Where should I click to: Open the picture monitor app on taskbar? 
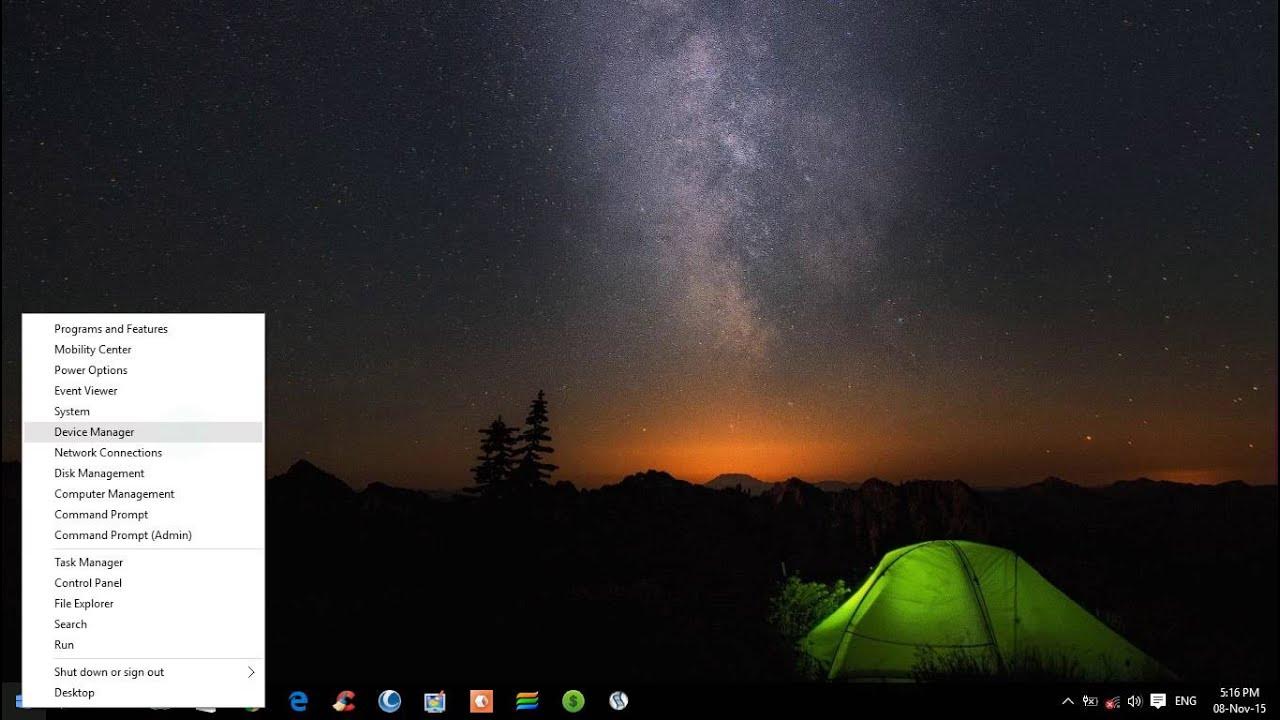(x=435, y=701)
